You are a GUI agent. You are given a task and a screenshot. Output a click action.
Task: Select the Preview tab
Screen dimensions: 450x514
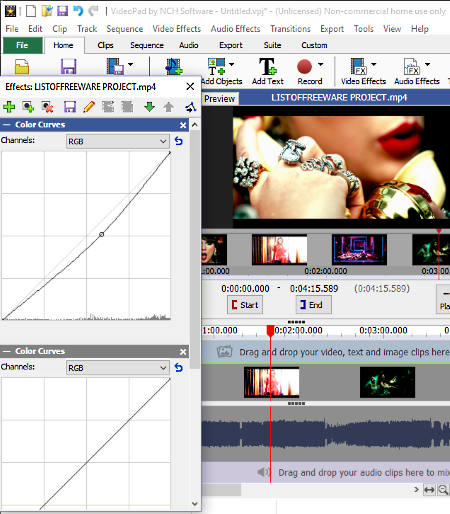pos(220,99)
